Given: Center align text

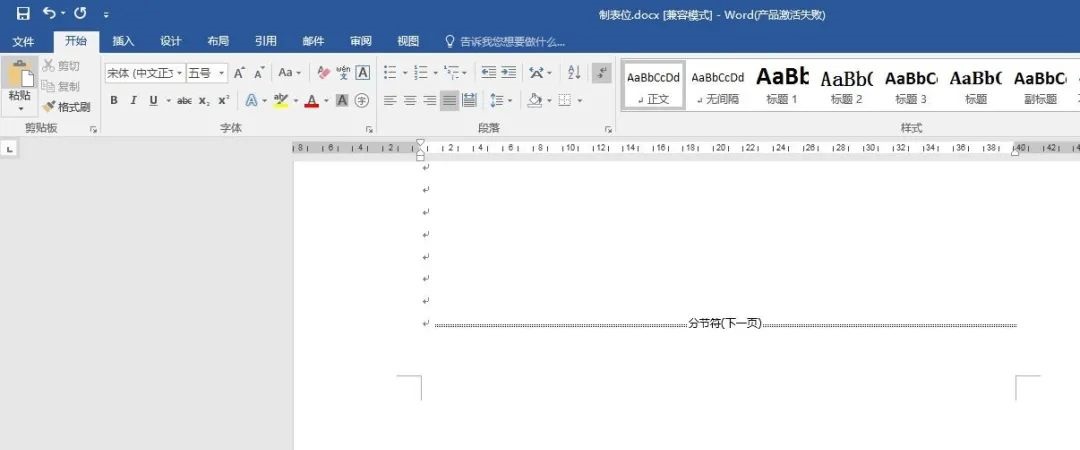Looking at the screenshot, I should click(x=410, y=101).
